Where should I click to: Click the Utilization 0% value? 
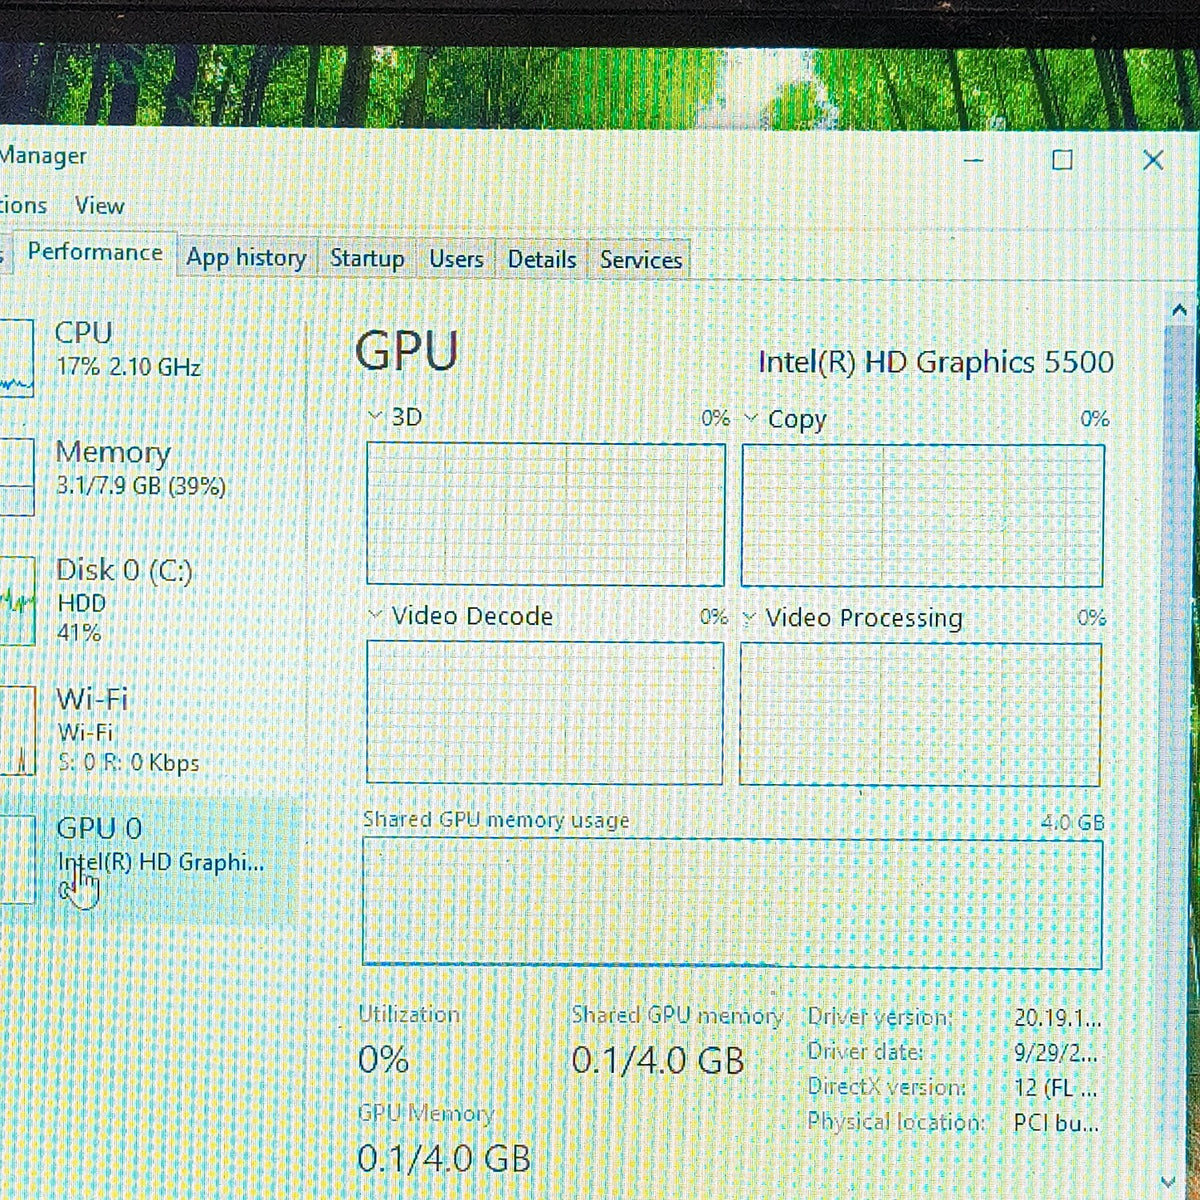click(x=383, y=1059)
